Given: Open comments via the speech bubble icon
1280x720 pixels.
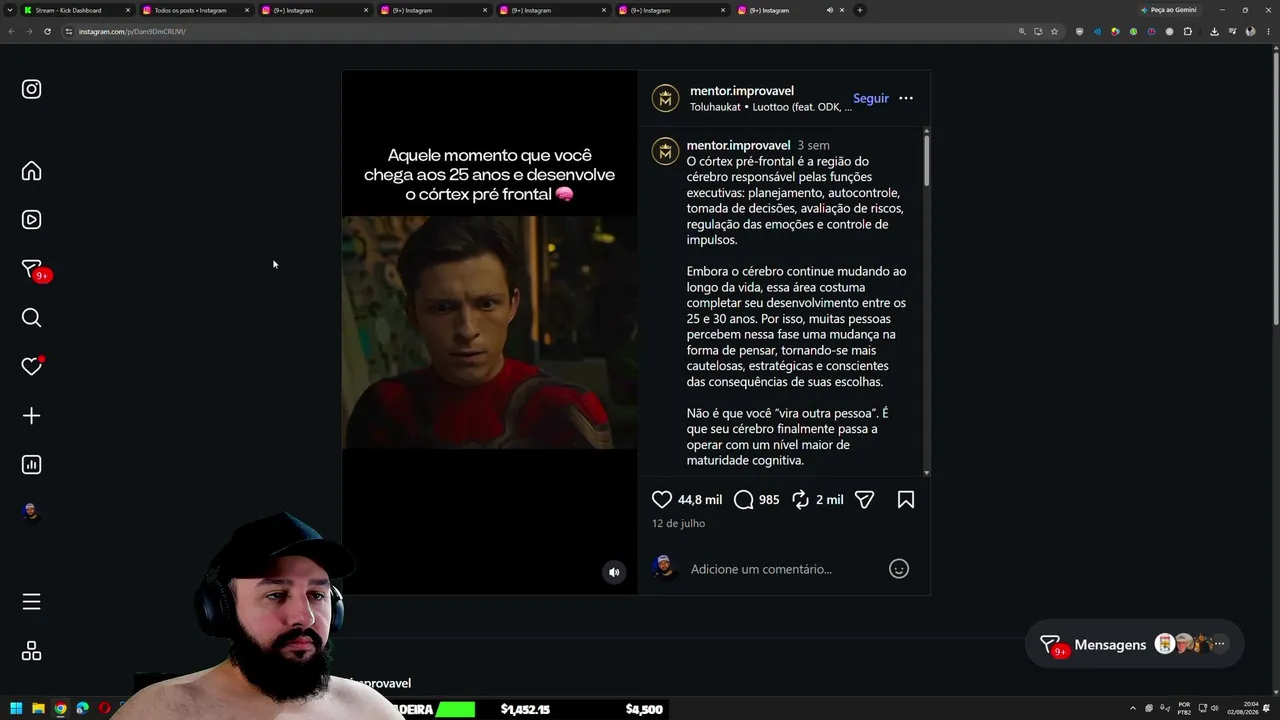Looking at the screenshot, I should (x=743, y=499).
